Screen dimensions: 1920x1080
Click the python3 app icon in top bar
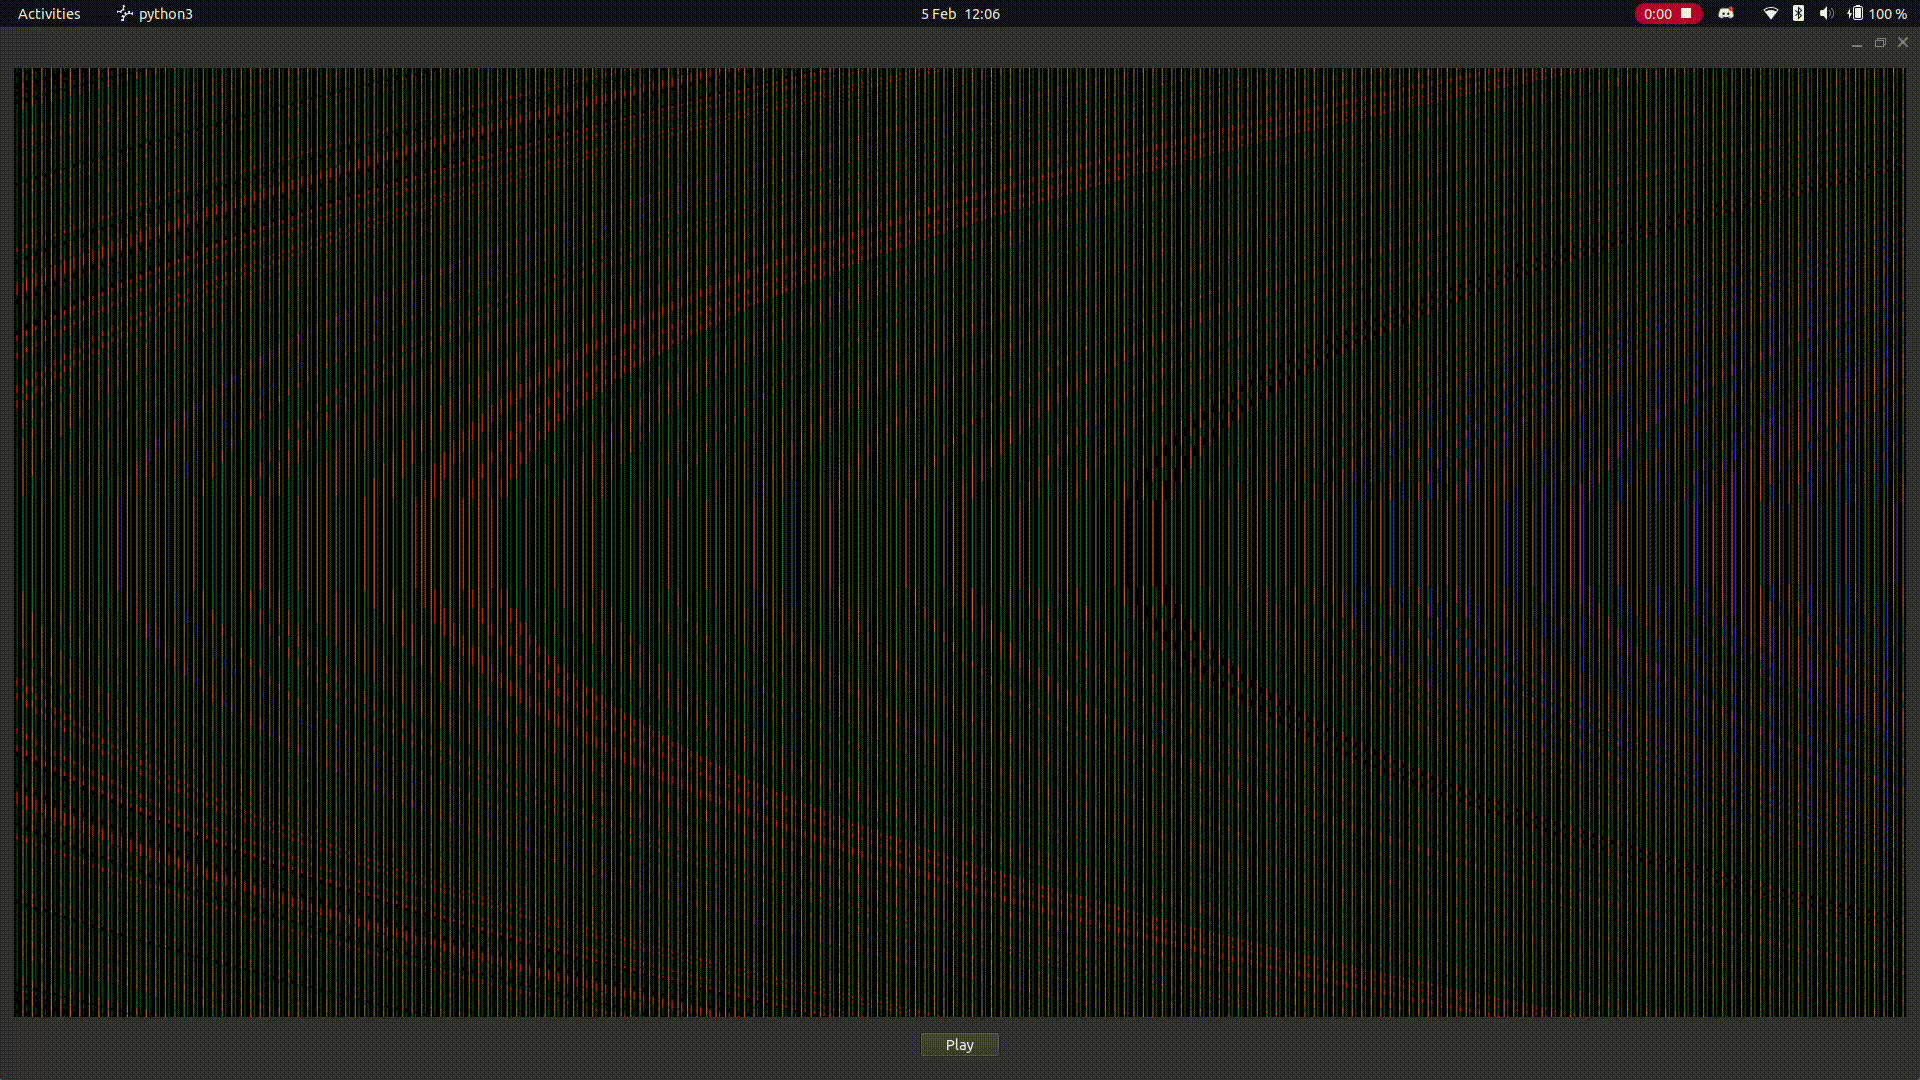tap(124, 13)
